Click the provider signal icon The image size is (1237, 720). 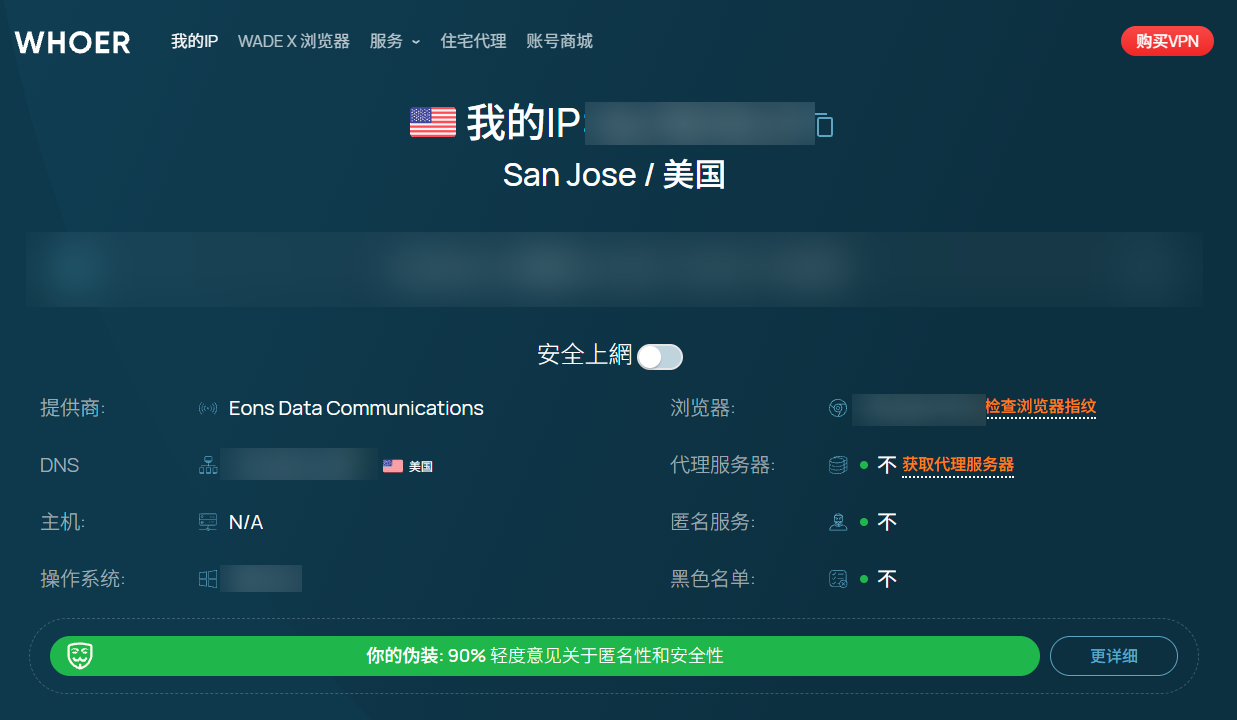(x=208, y=408)
